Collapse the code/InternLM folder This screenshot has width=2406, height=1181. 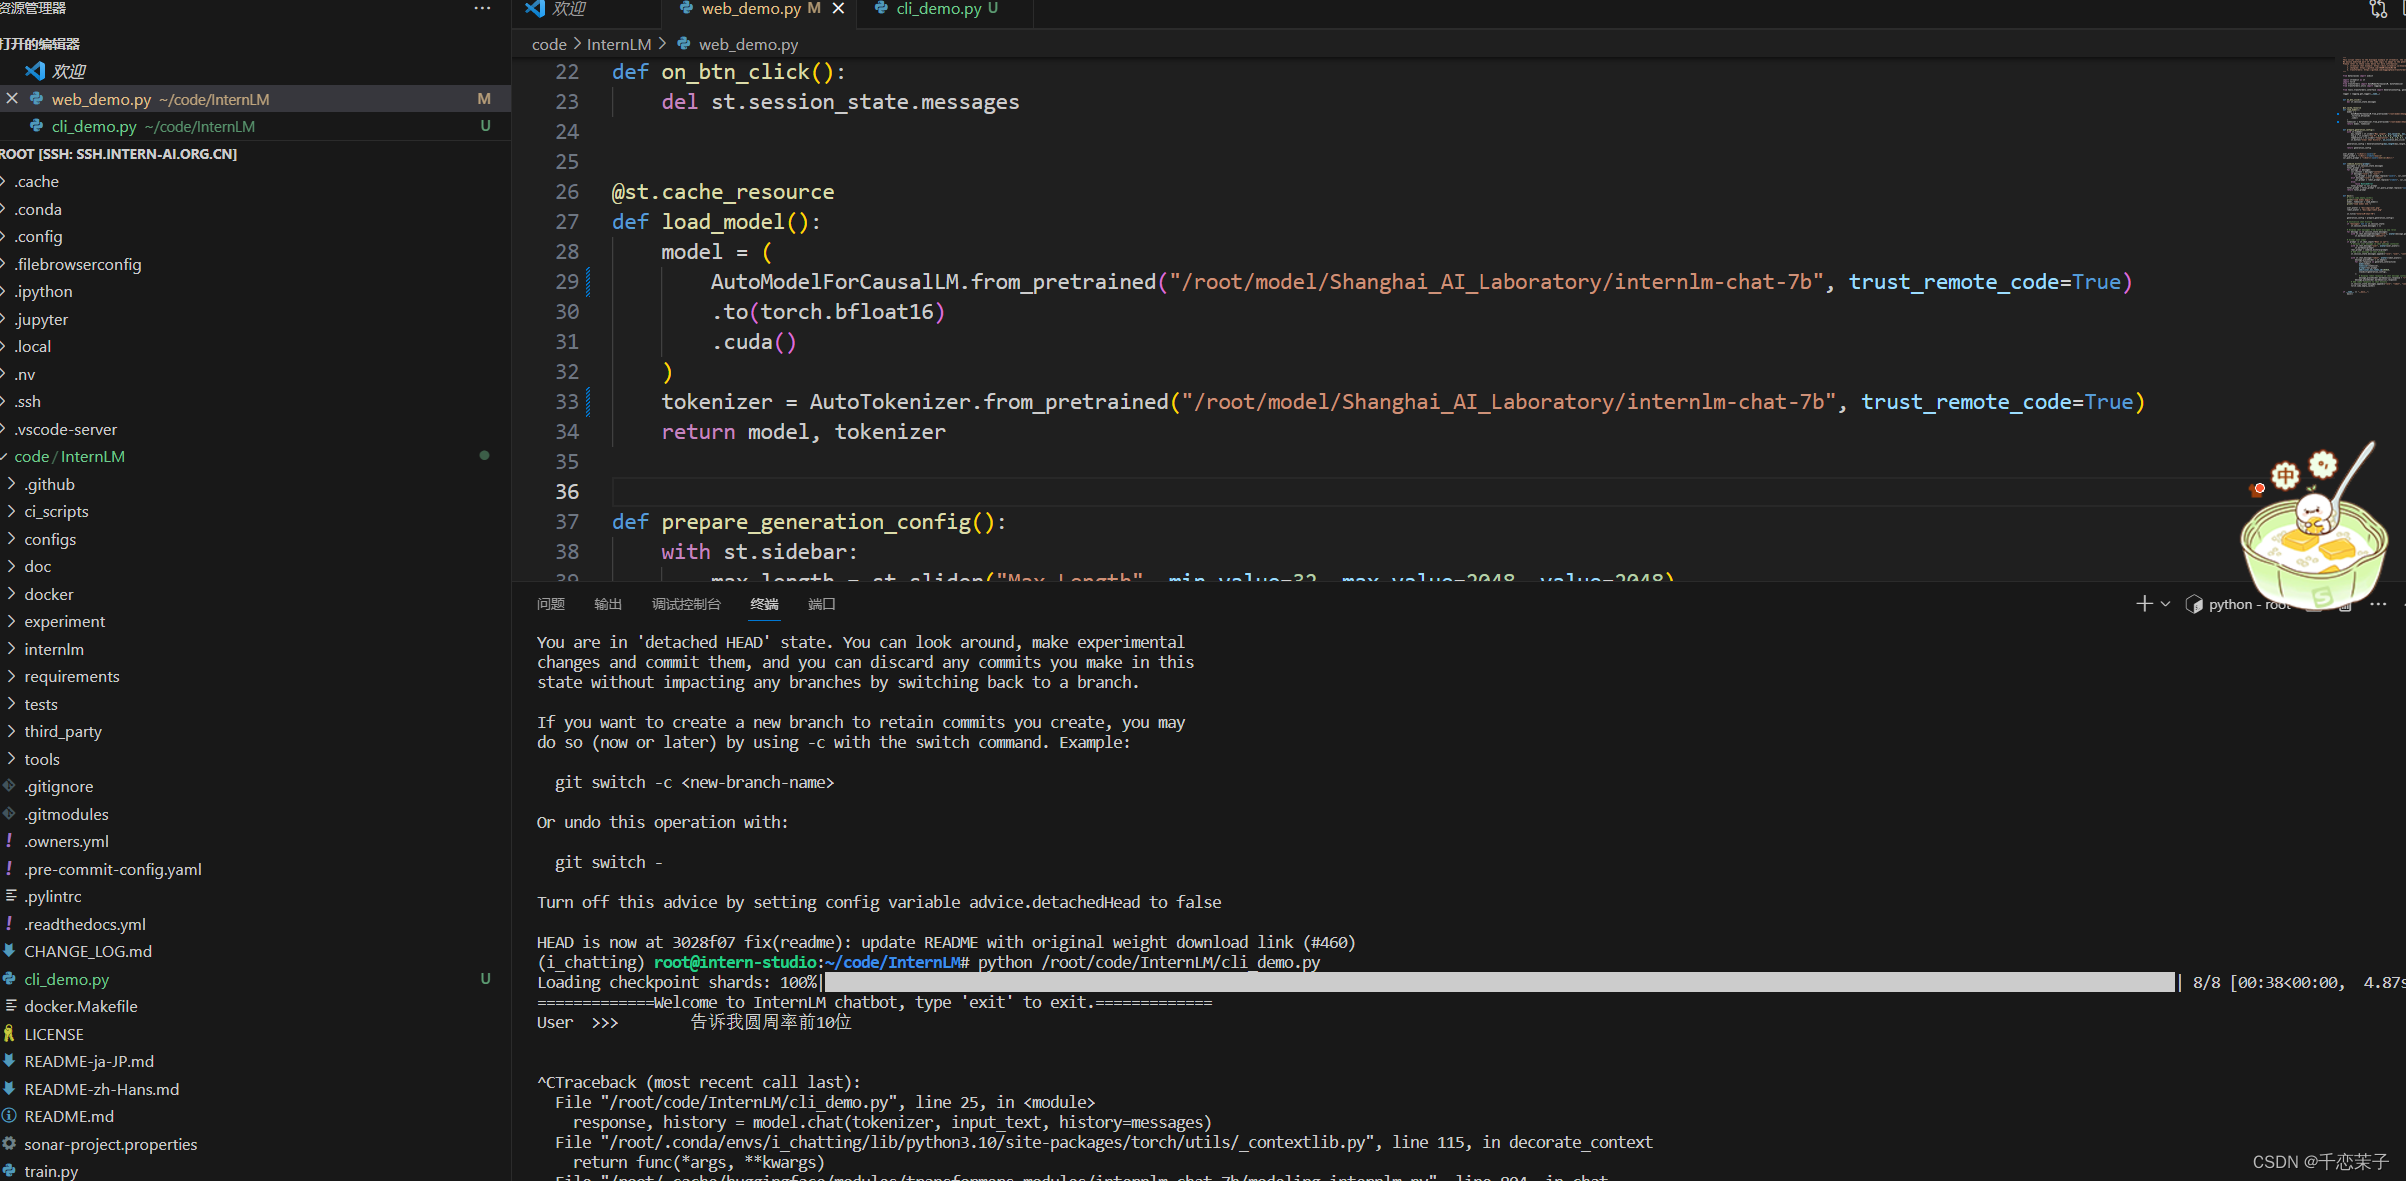click(x=69, y=456)
